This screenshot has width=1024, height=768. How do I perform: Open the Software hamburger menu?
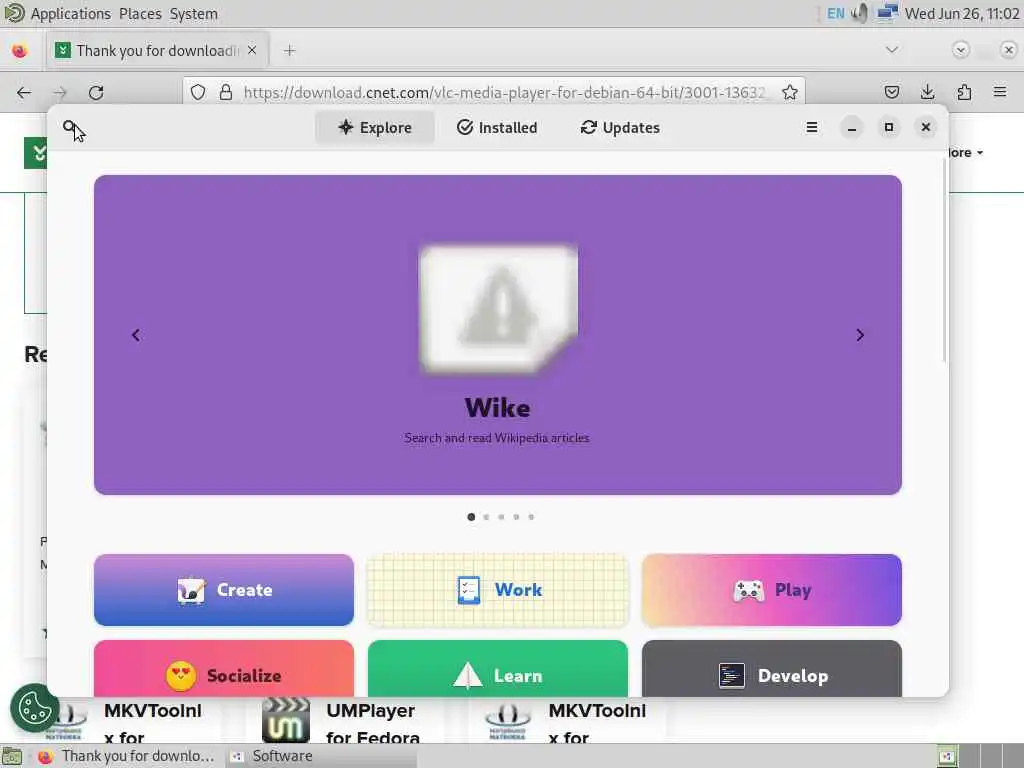tap(812, 127)
